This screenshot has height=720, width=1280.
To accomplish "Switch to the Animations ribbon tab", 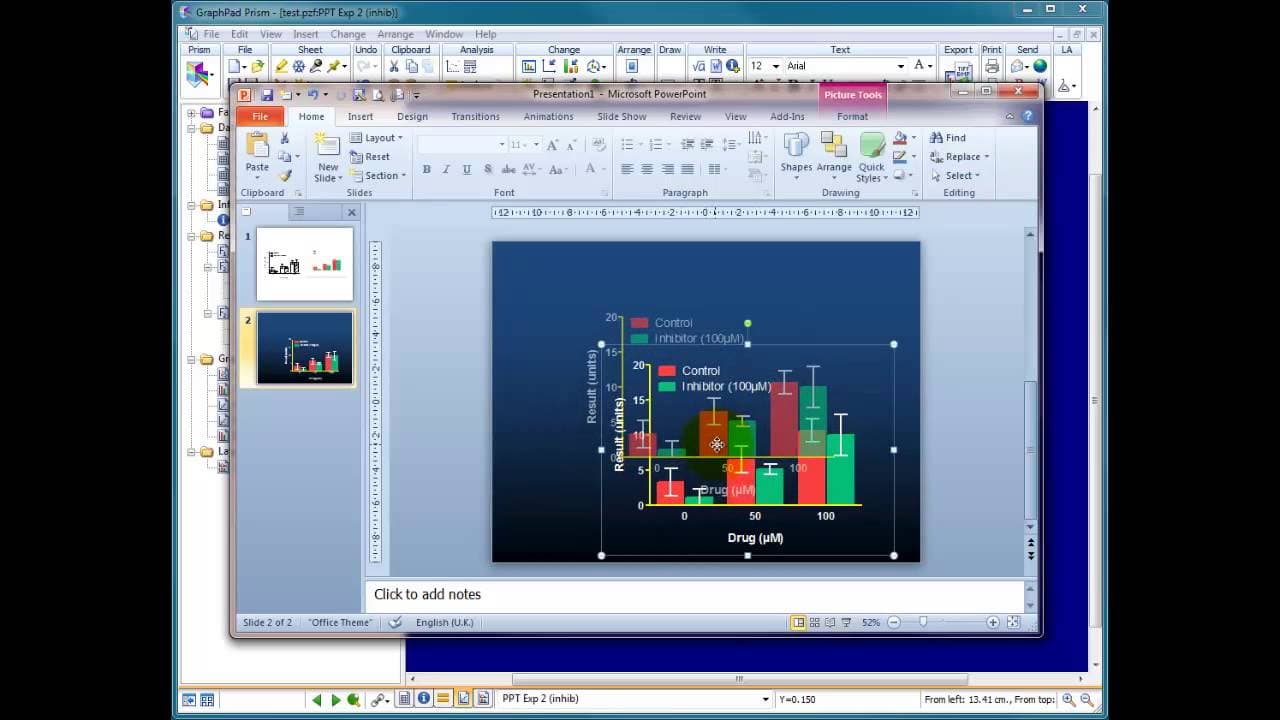I will [x=548, y=116].
